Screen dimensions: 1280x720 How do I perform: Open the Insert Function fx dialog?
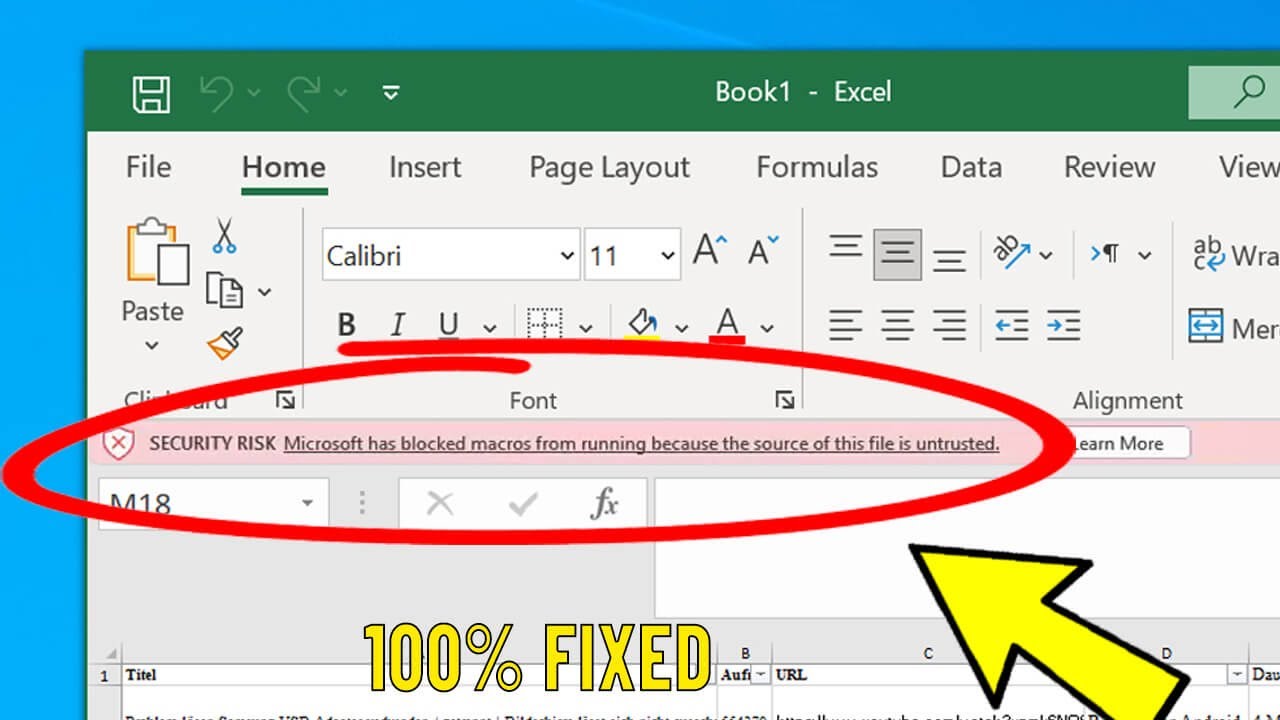[x=604, y=504]
